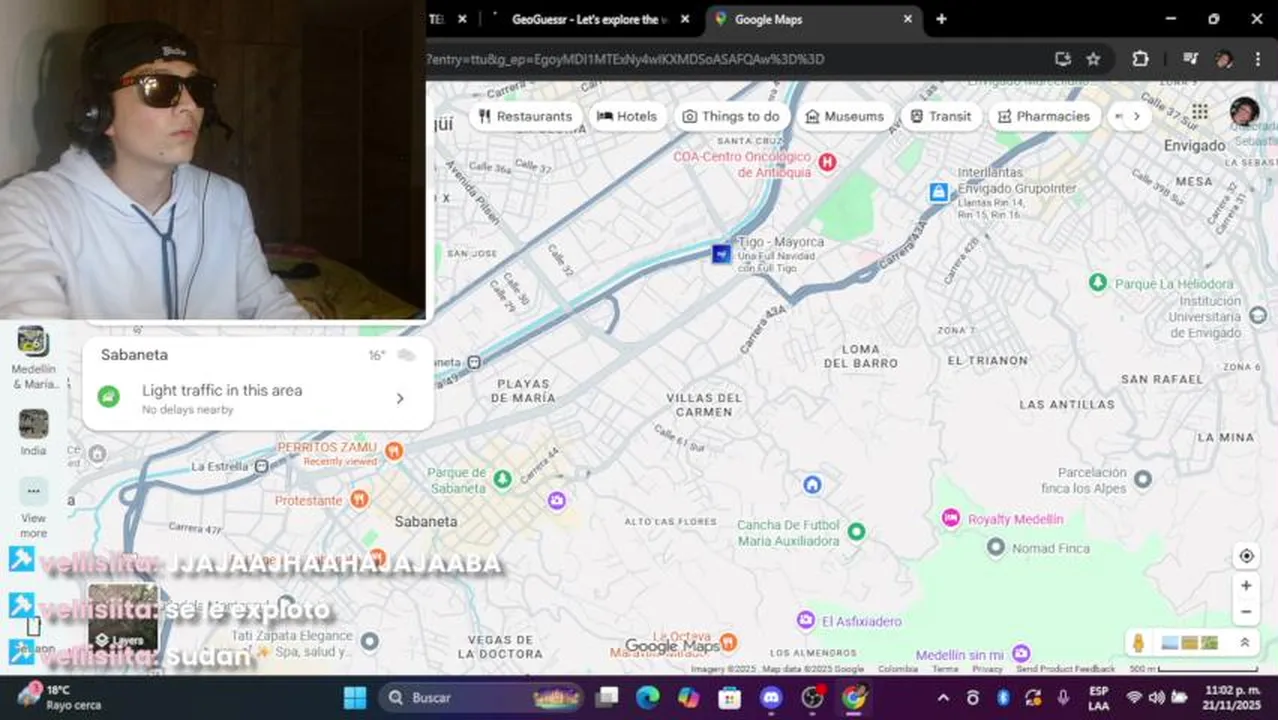Open Discord from the taskbar

771,697
